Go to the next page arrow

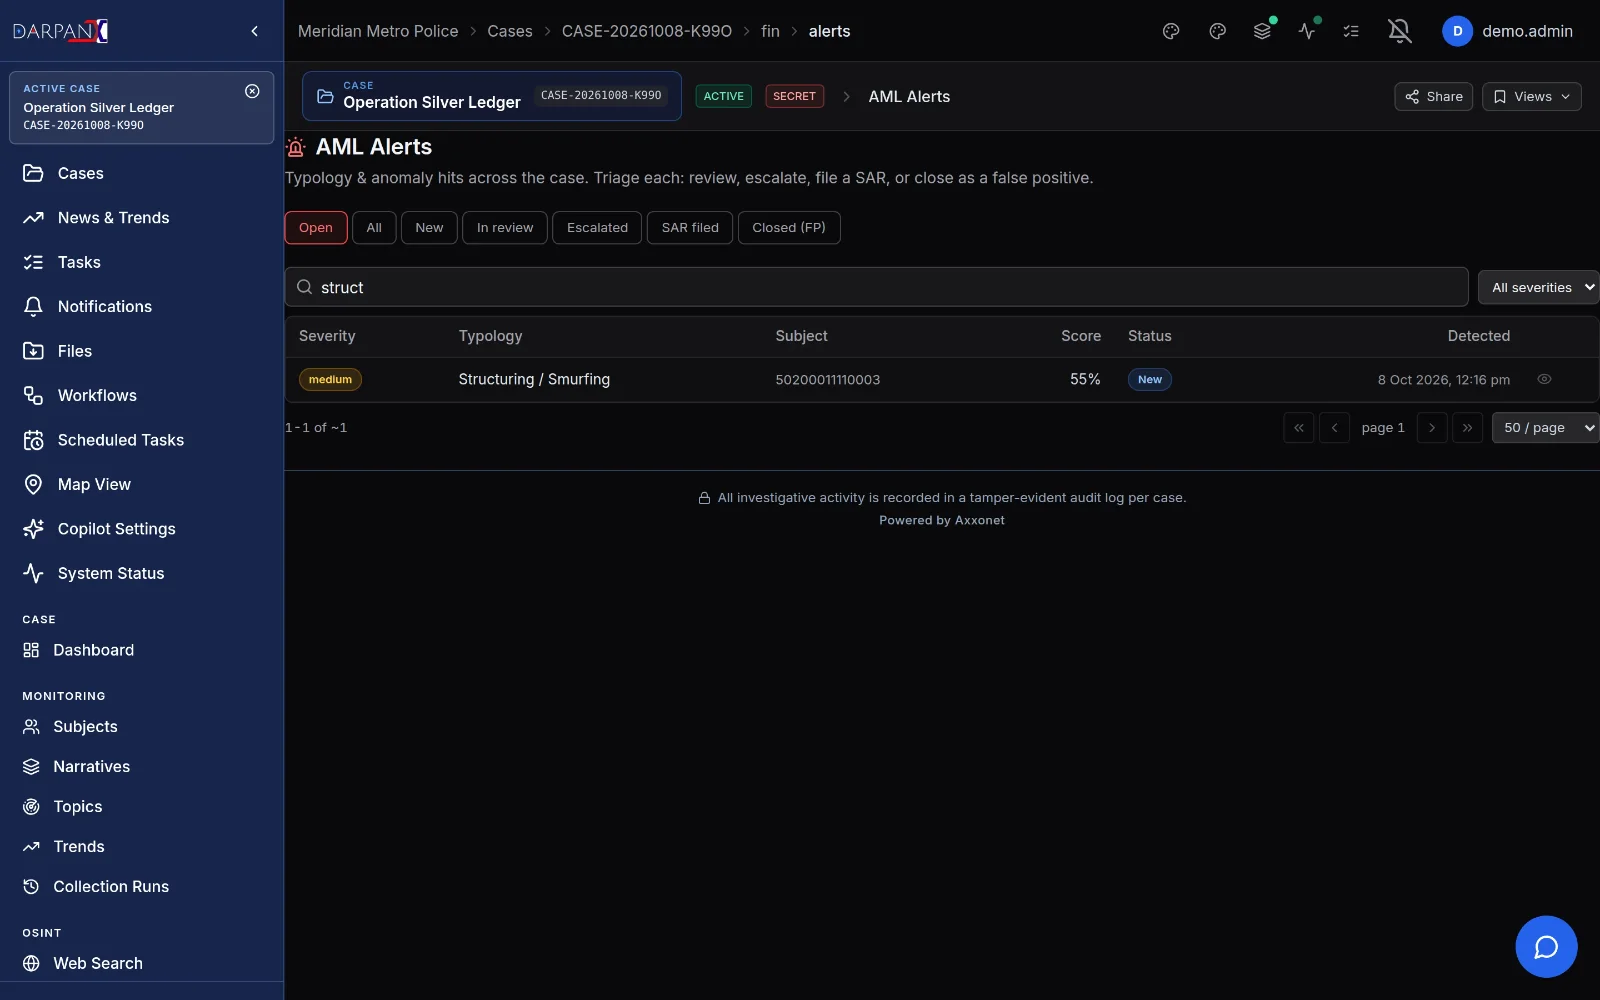(1432, 427)
